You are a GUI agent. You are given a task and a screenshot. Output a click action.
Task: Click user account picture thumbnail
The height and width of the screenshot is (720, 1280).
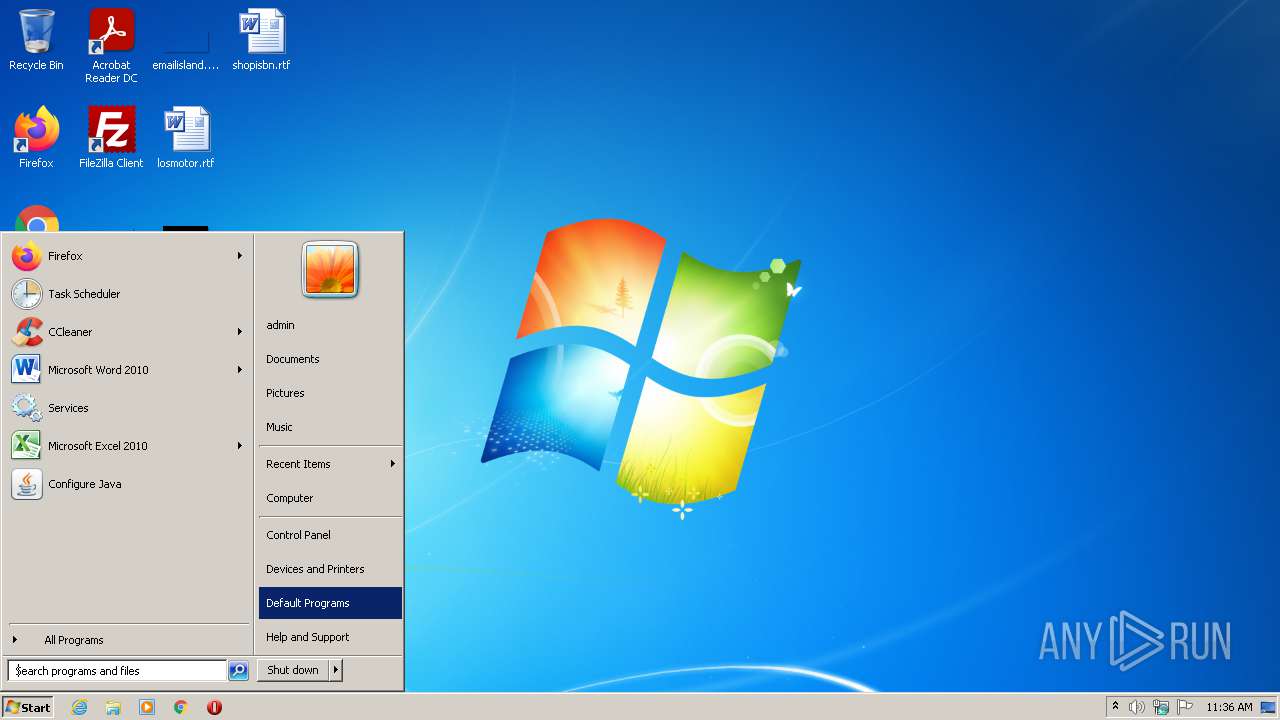click(x=330, y=270)
